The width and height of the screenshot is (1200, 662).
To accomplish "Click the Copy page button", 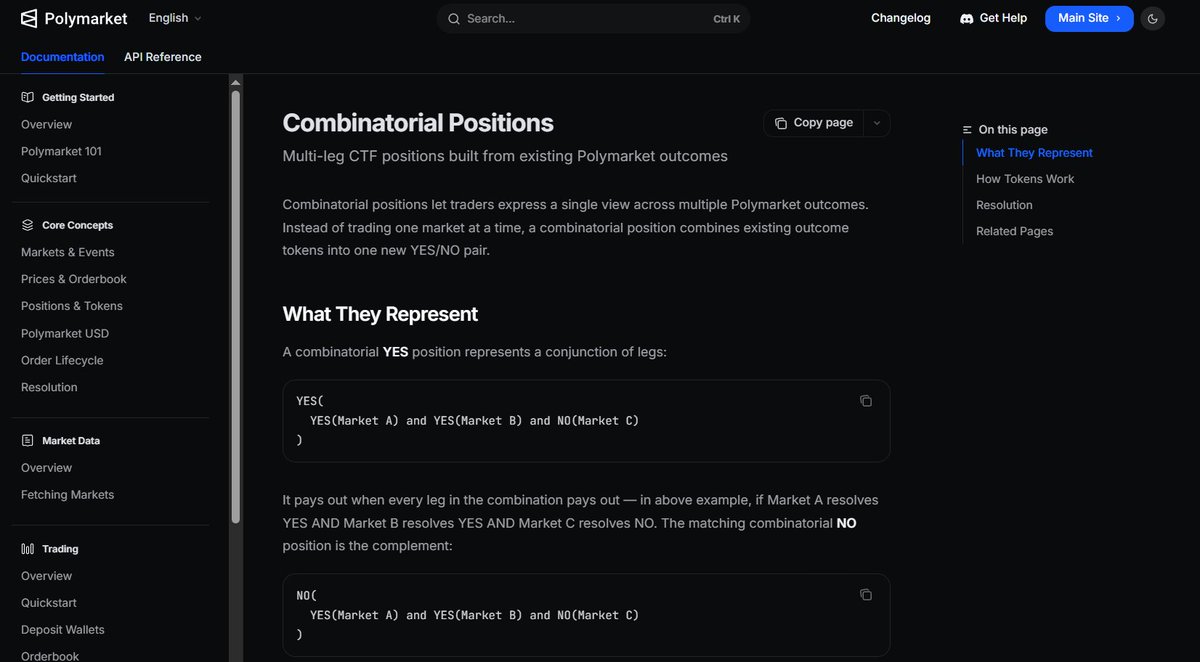I will (814, 123).
